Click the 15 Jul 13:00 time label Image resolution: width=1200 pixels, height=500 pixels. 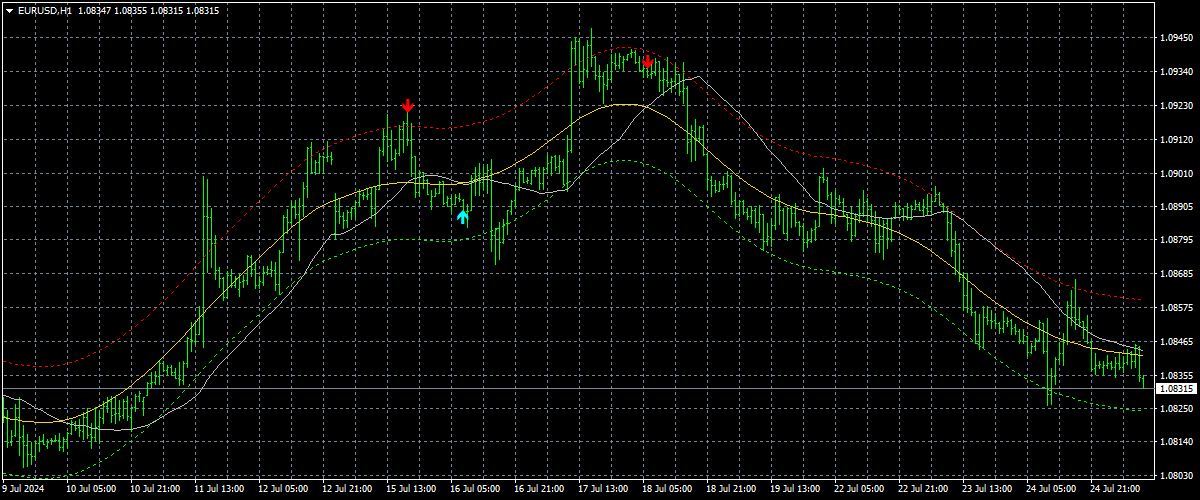(x=412, y=490)
